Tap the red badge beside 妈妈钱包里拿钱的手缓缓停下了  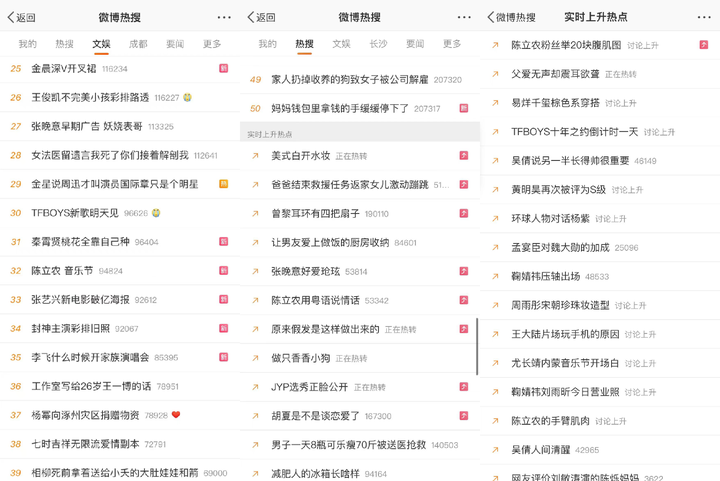pos(464,108)
